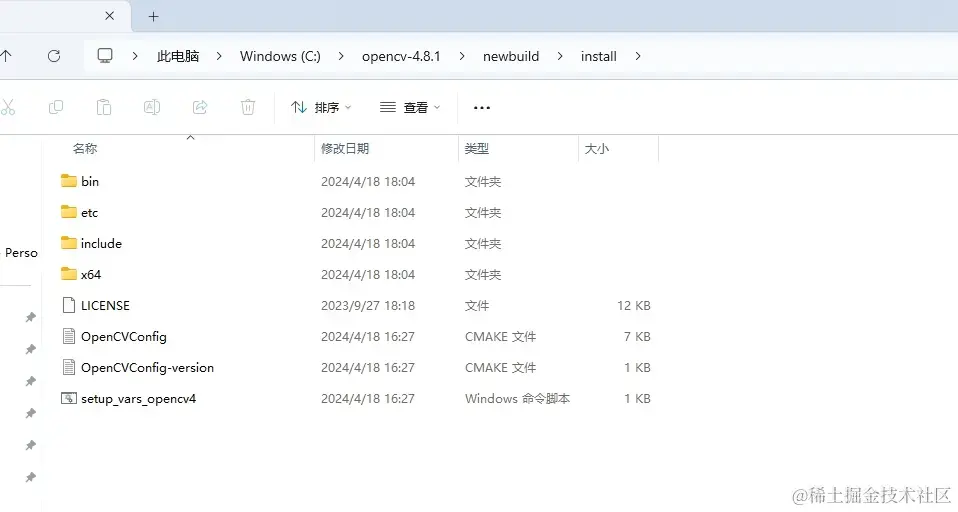Select the etc folder name
Viewport: 958px width, 512px height.
click(89, 213)
